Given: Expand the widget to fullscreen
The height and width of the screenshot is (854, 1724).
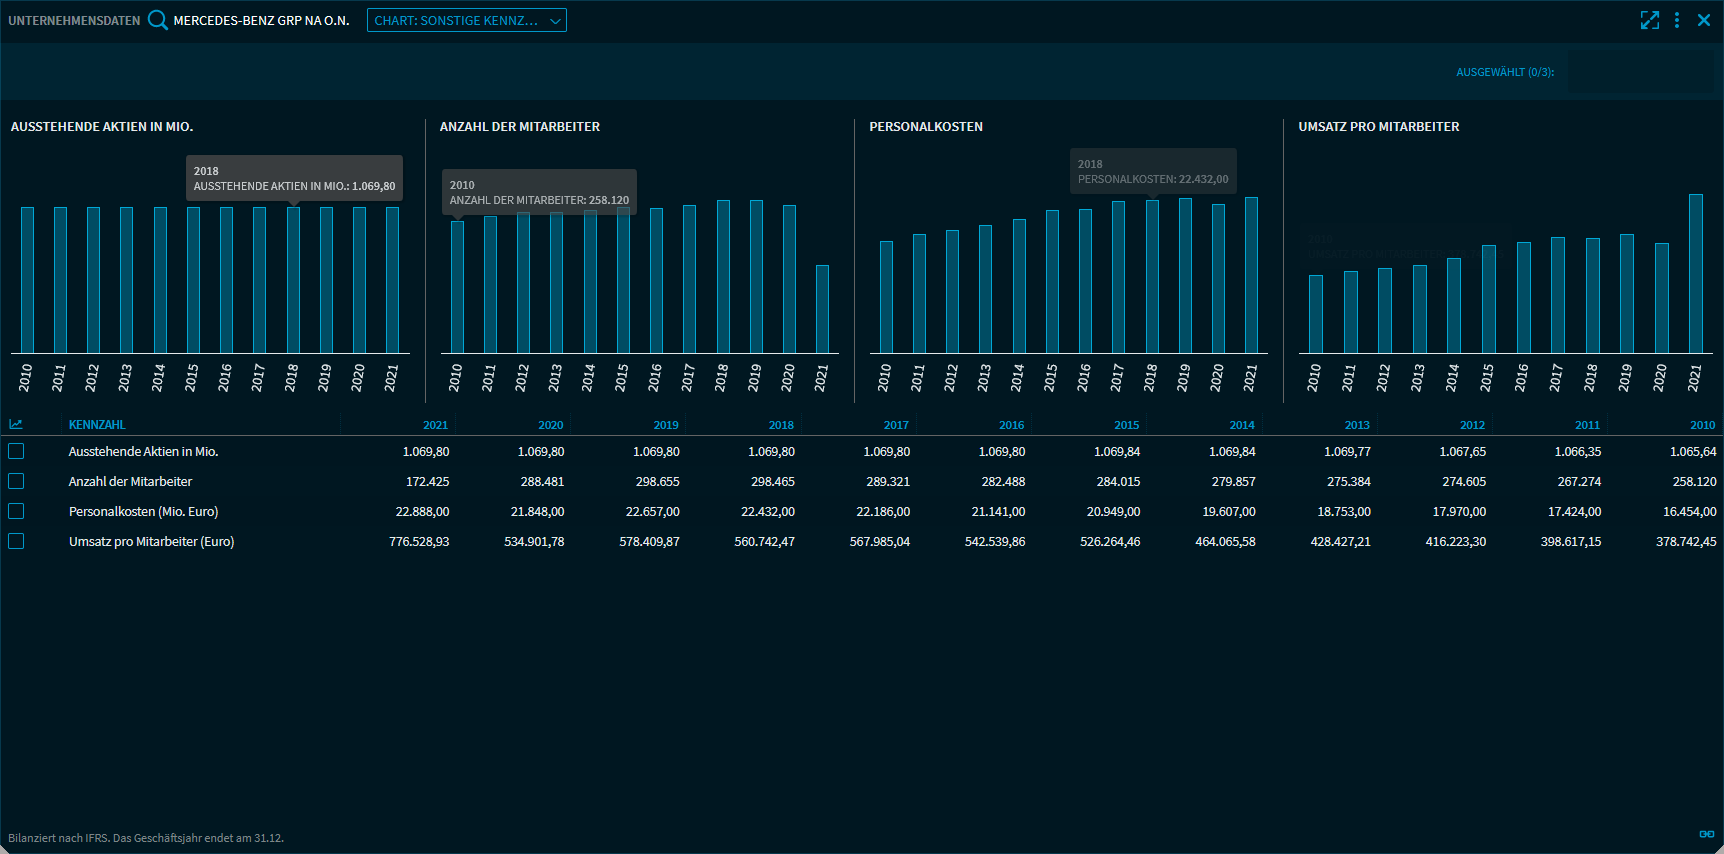Looking at the screenshot, I should pos(1650,20).
